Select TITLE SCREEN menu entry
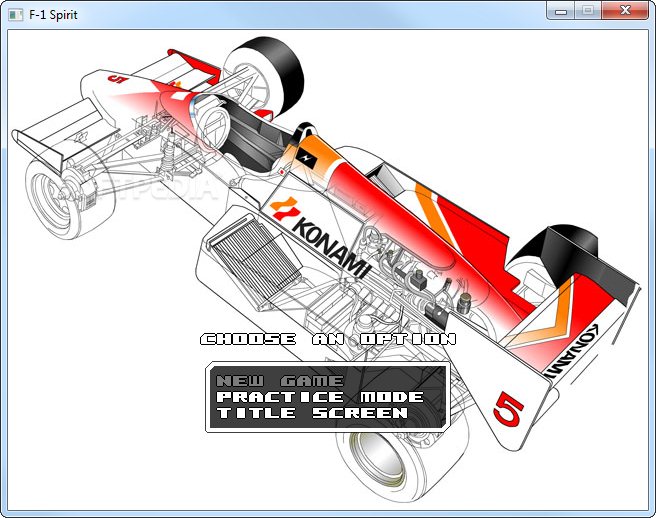656x518 pixels. 312,413
